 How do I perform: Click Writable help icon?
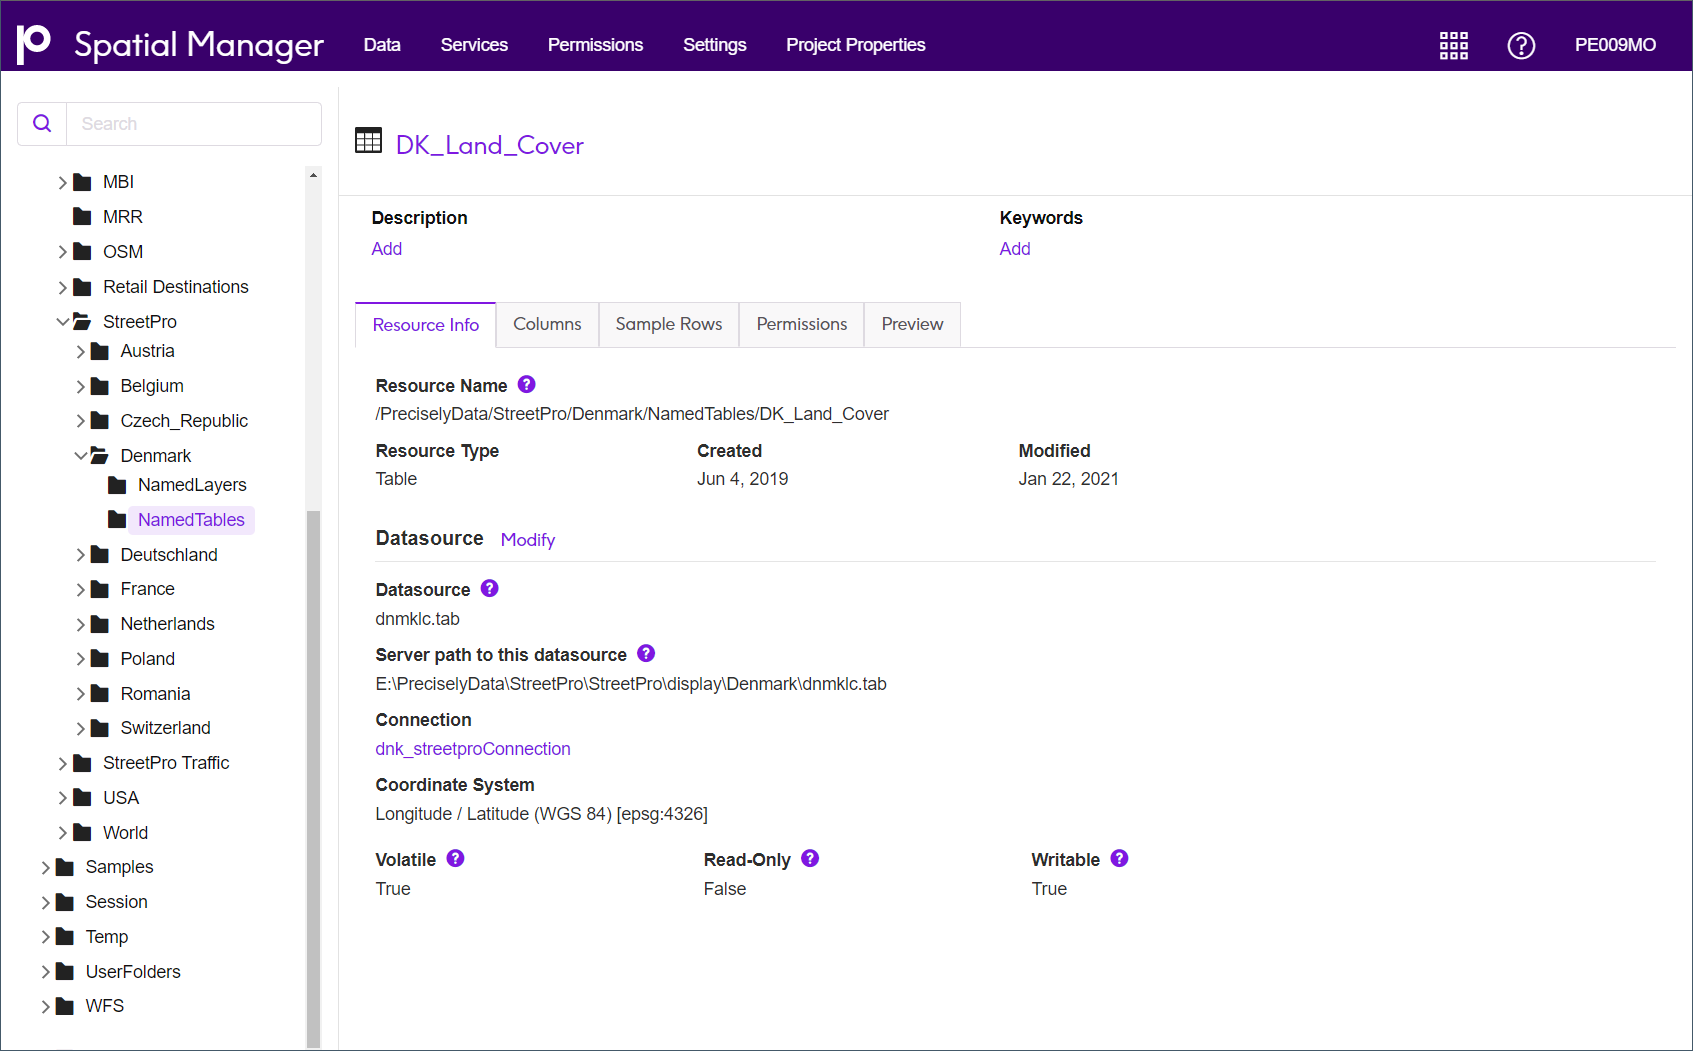tap(1119, 858)
